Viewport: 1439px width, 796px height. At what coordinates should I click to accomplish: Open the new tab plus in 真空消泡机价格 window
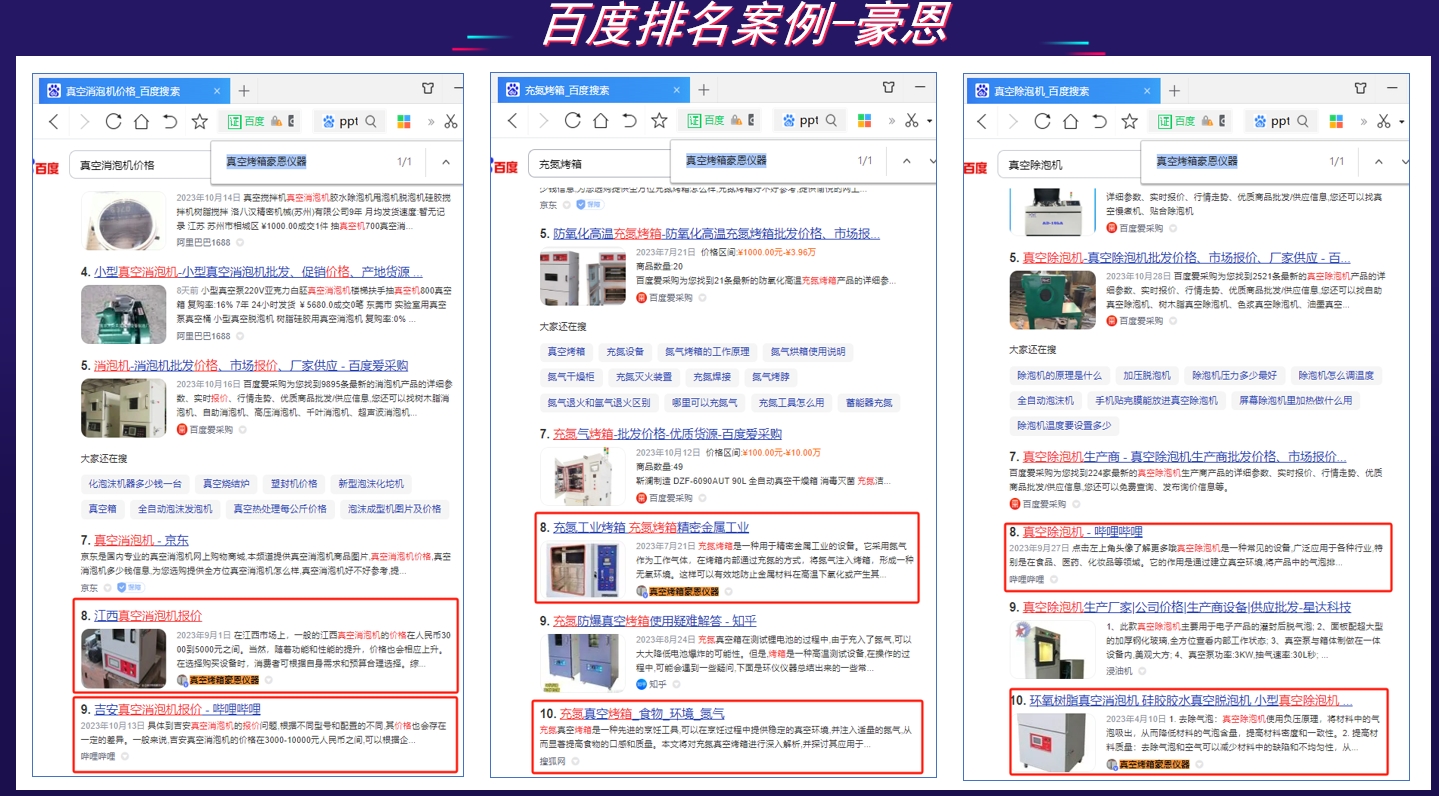point(244,90)
